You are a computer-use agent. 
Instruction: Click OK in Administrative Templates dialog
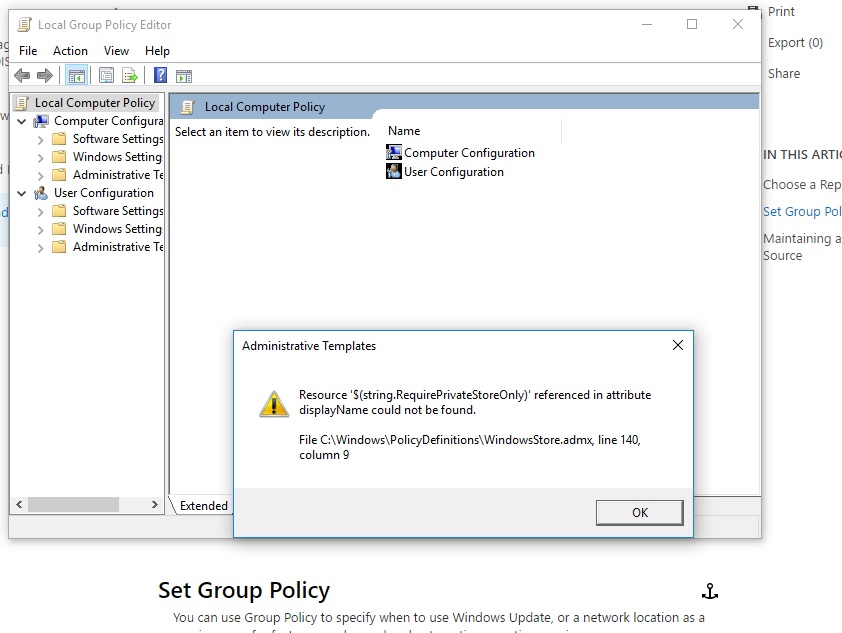640,513
